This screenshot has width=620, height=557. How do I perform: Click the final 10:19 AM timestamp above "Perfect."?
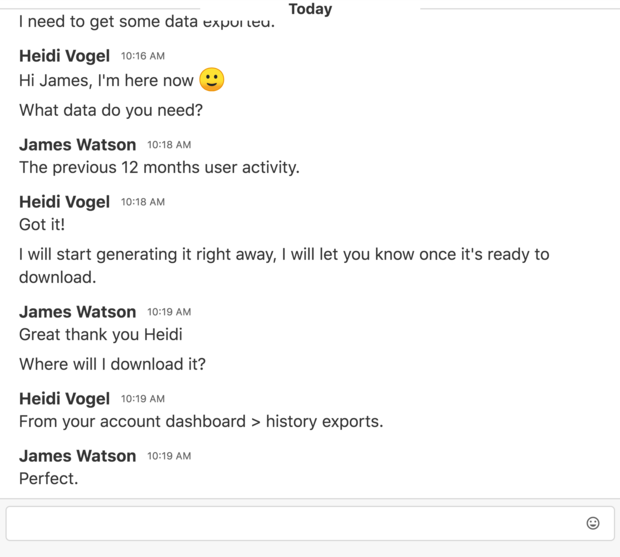(169, 456)
